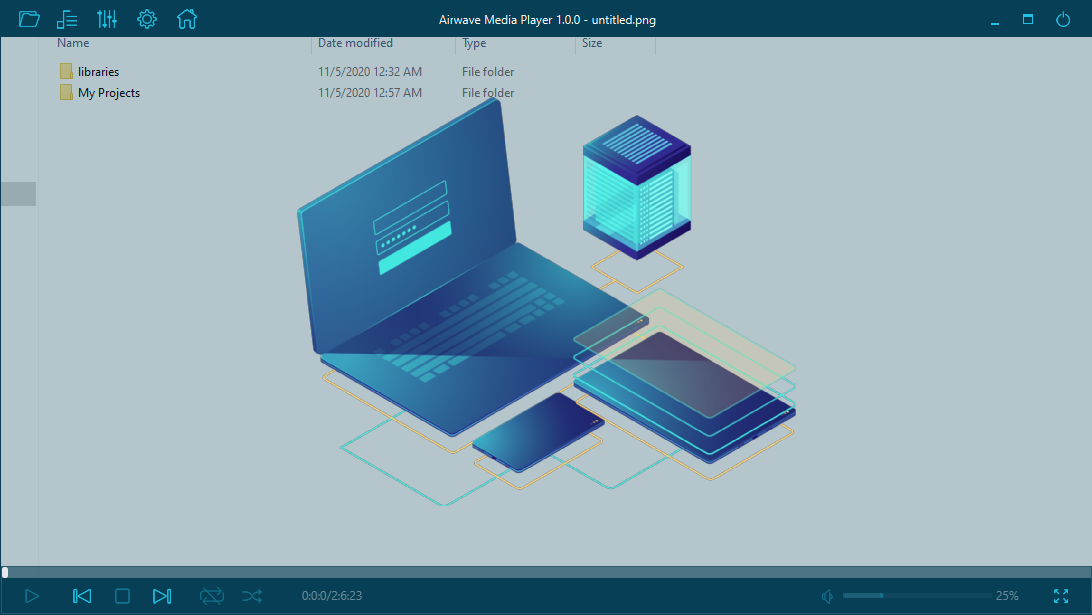The width and height of the screenshot is (1092, 615).
Task: Maximize the Airwave Media Player window
Action: [1028, 20]
